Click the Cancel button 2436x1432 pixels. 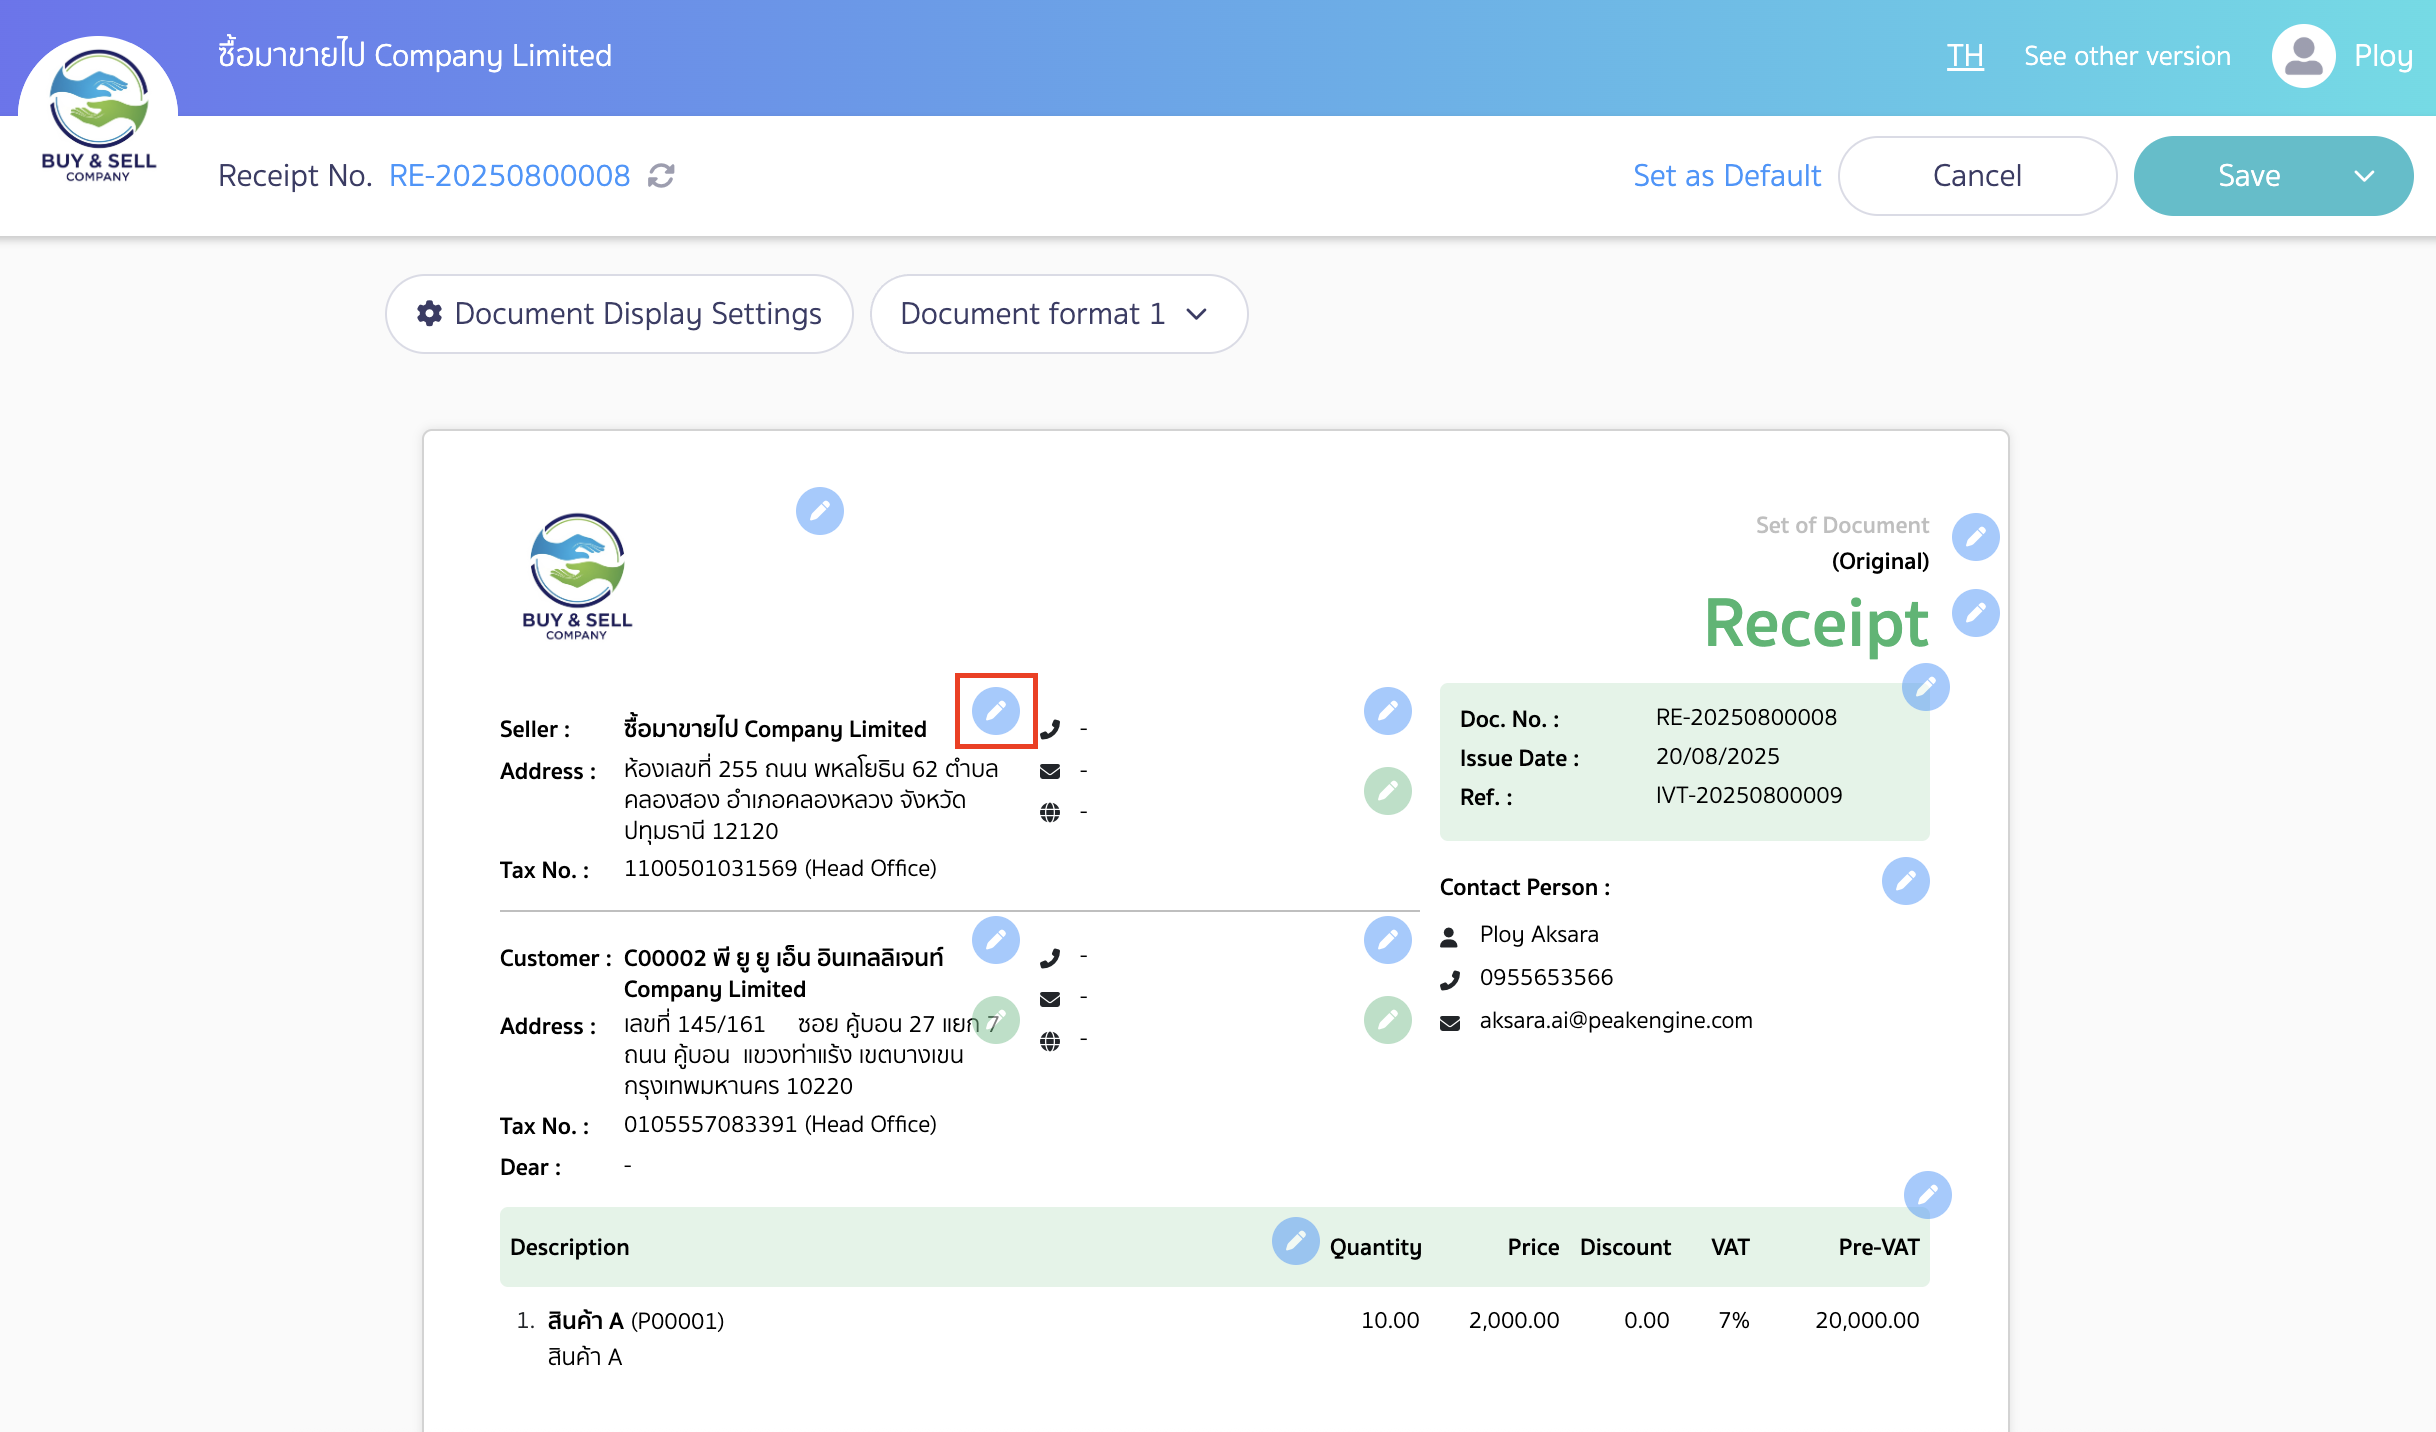click(x=1977, y=176)
